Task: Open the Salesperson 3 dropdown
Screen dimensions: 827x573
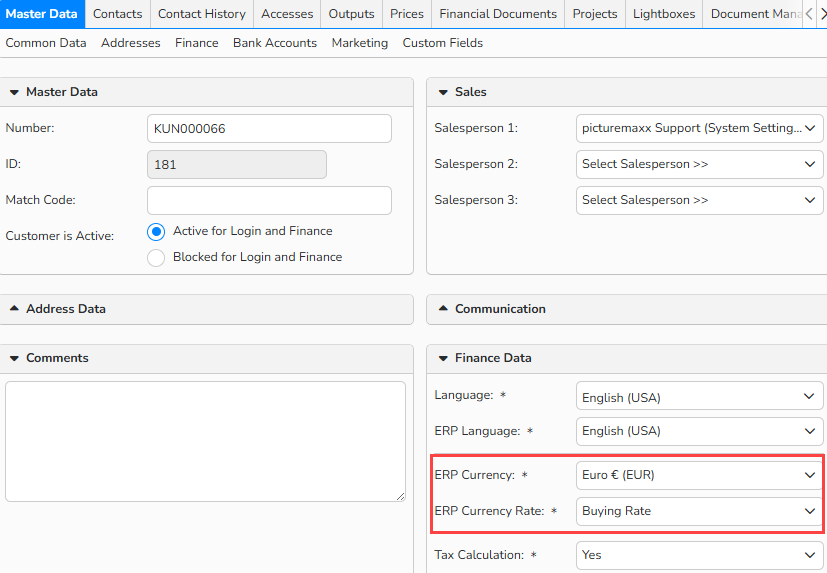Action: (699, 200)
